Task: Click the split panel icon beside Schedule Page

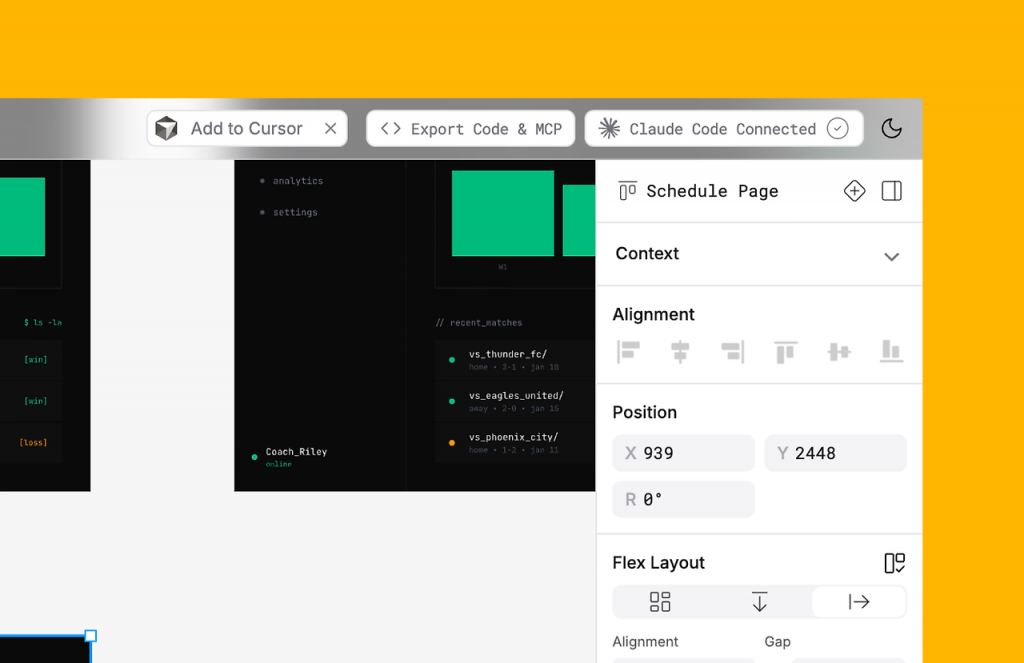Action: pos(891,190)
